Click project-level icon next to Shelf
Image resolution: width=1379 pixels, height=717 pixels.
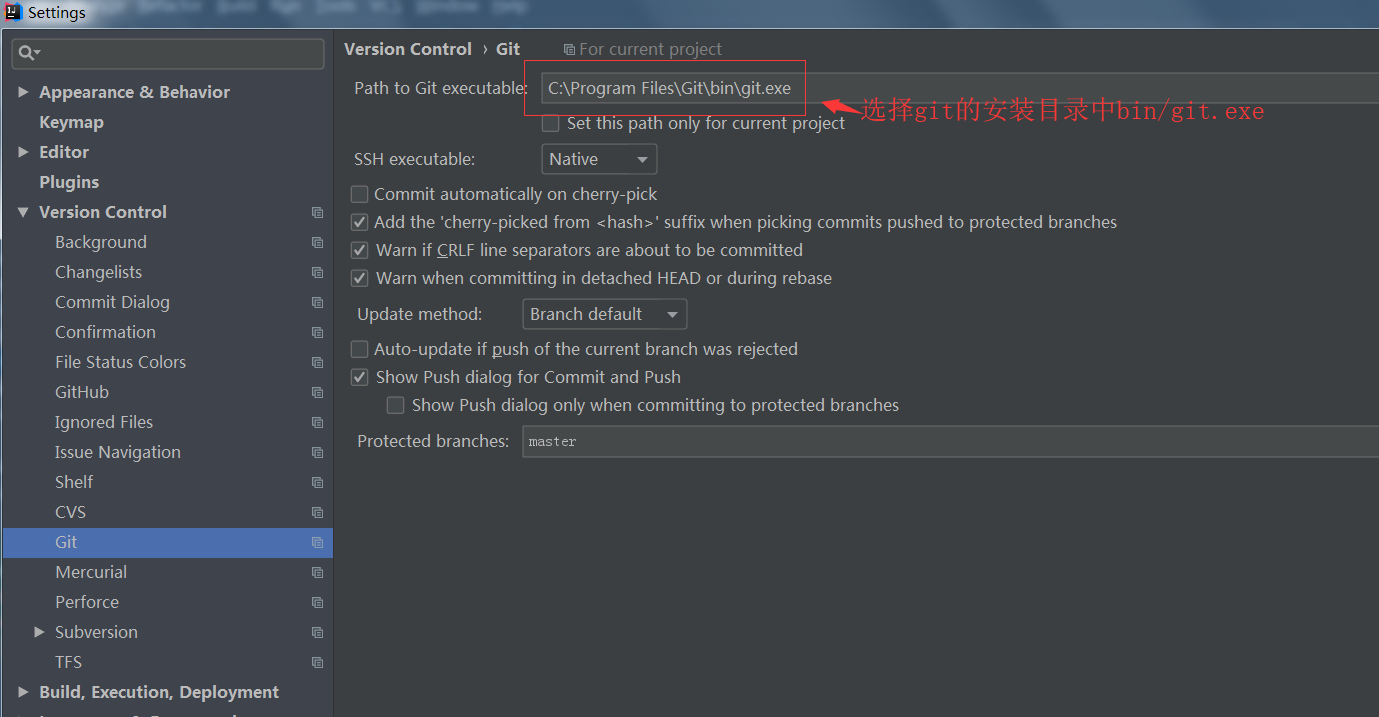pos(317,483)
